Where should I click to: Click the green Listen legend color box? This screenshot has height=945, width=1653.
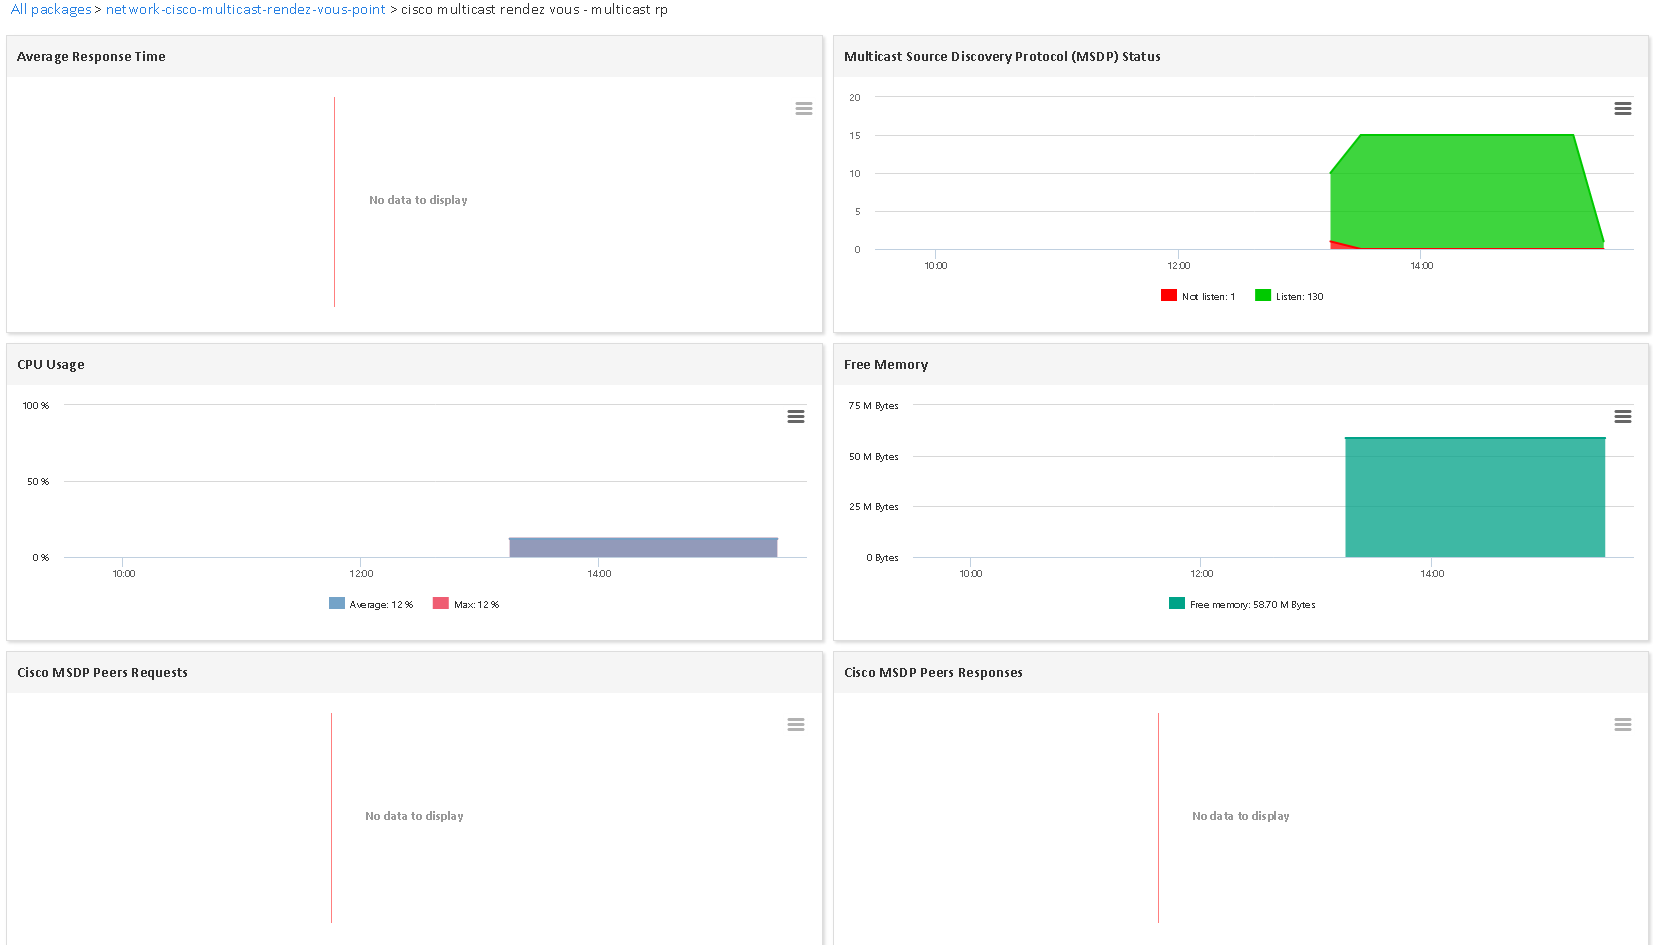[x=1262, y=295]
